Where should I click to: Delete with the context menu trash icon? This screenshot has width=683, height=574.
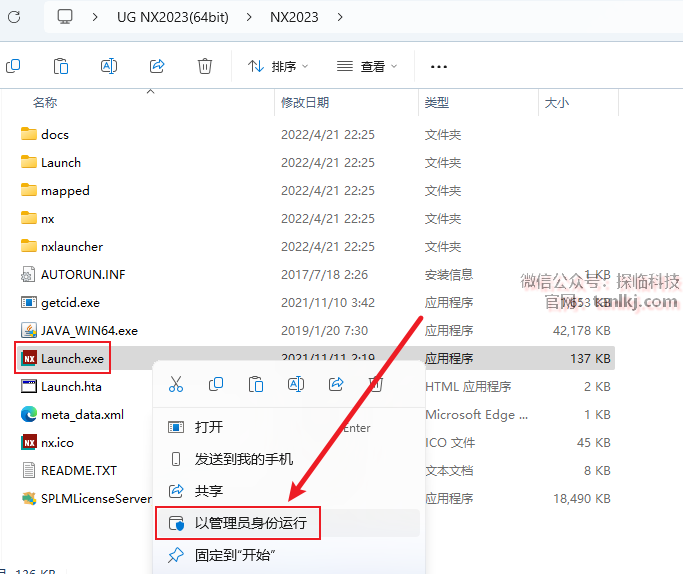pos(376,384)
